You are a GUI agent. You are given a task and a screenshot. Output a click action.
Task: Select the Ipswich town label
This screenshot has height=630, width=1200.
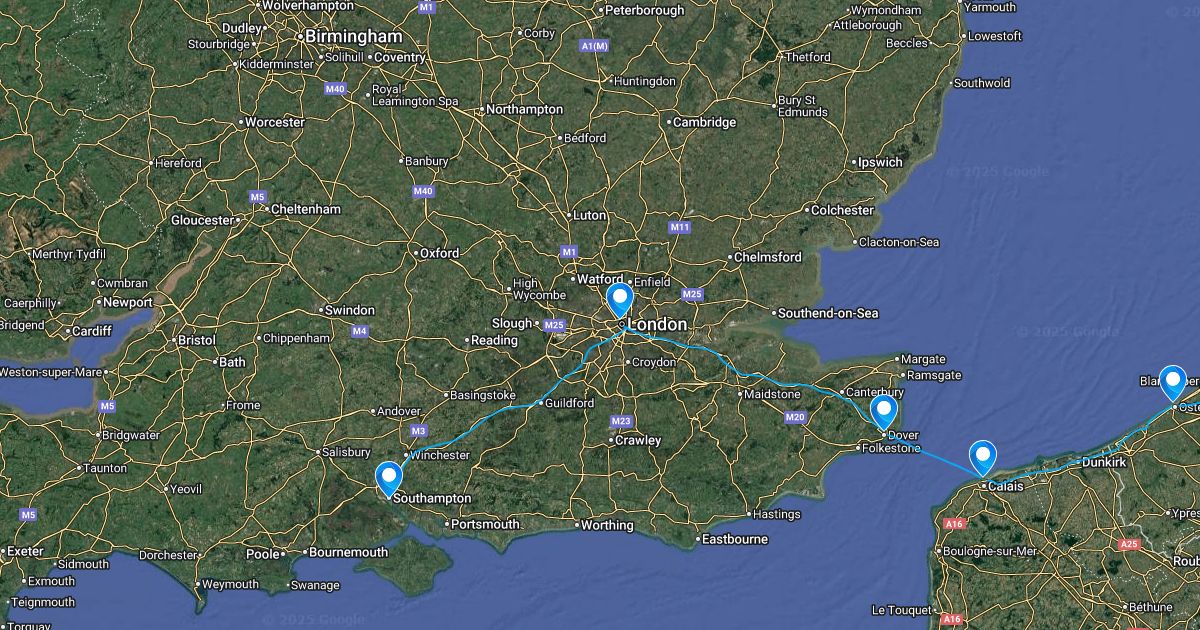tap(880, 162)
